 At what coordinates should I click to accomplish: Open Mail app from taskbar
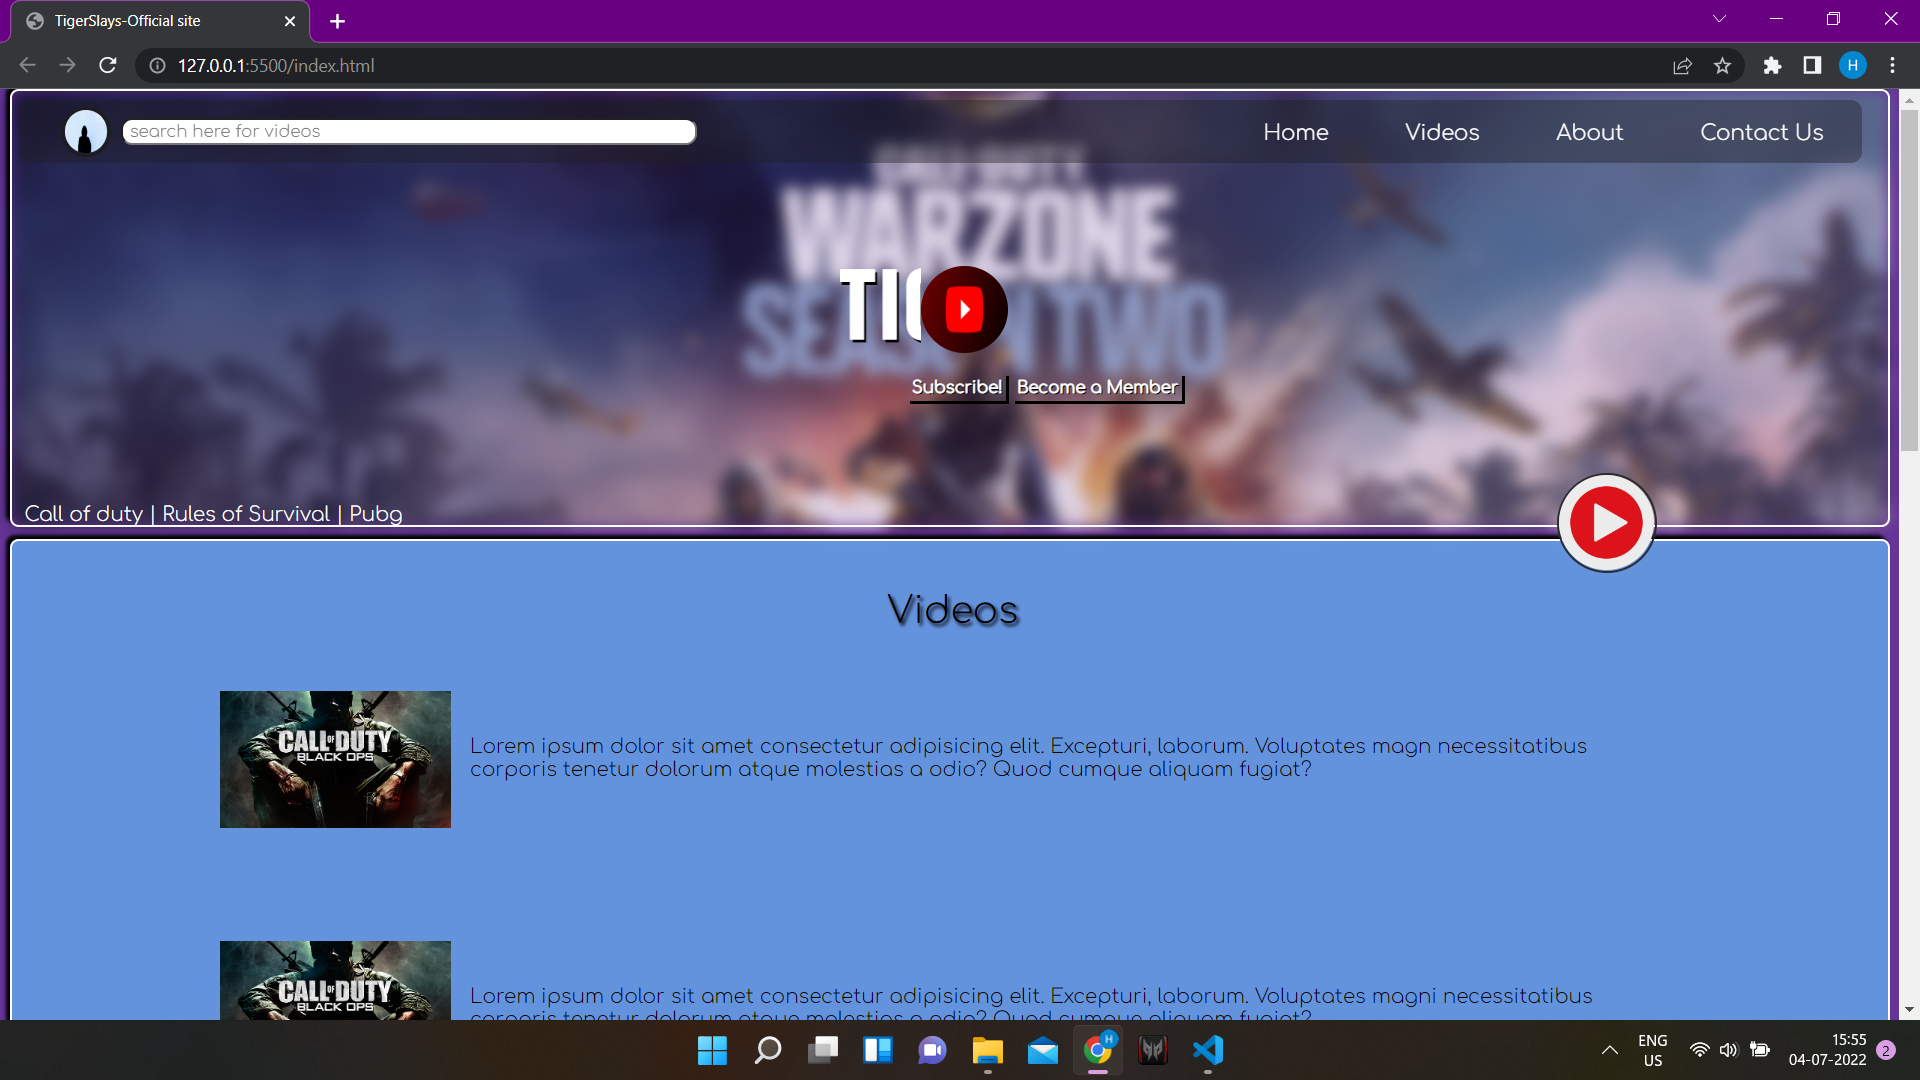(x=1042, y=1050)
